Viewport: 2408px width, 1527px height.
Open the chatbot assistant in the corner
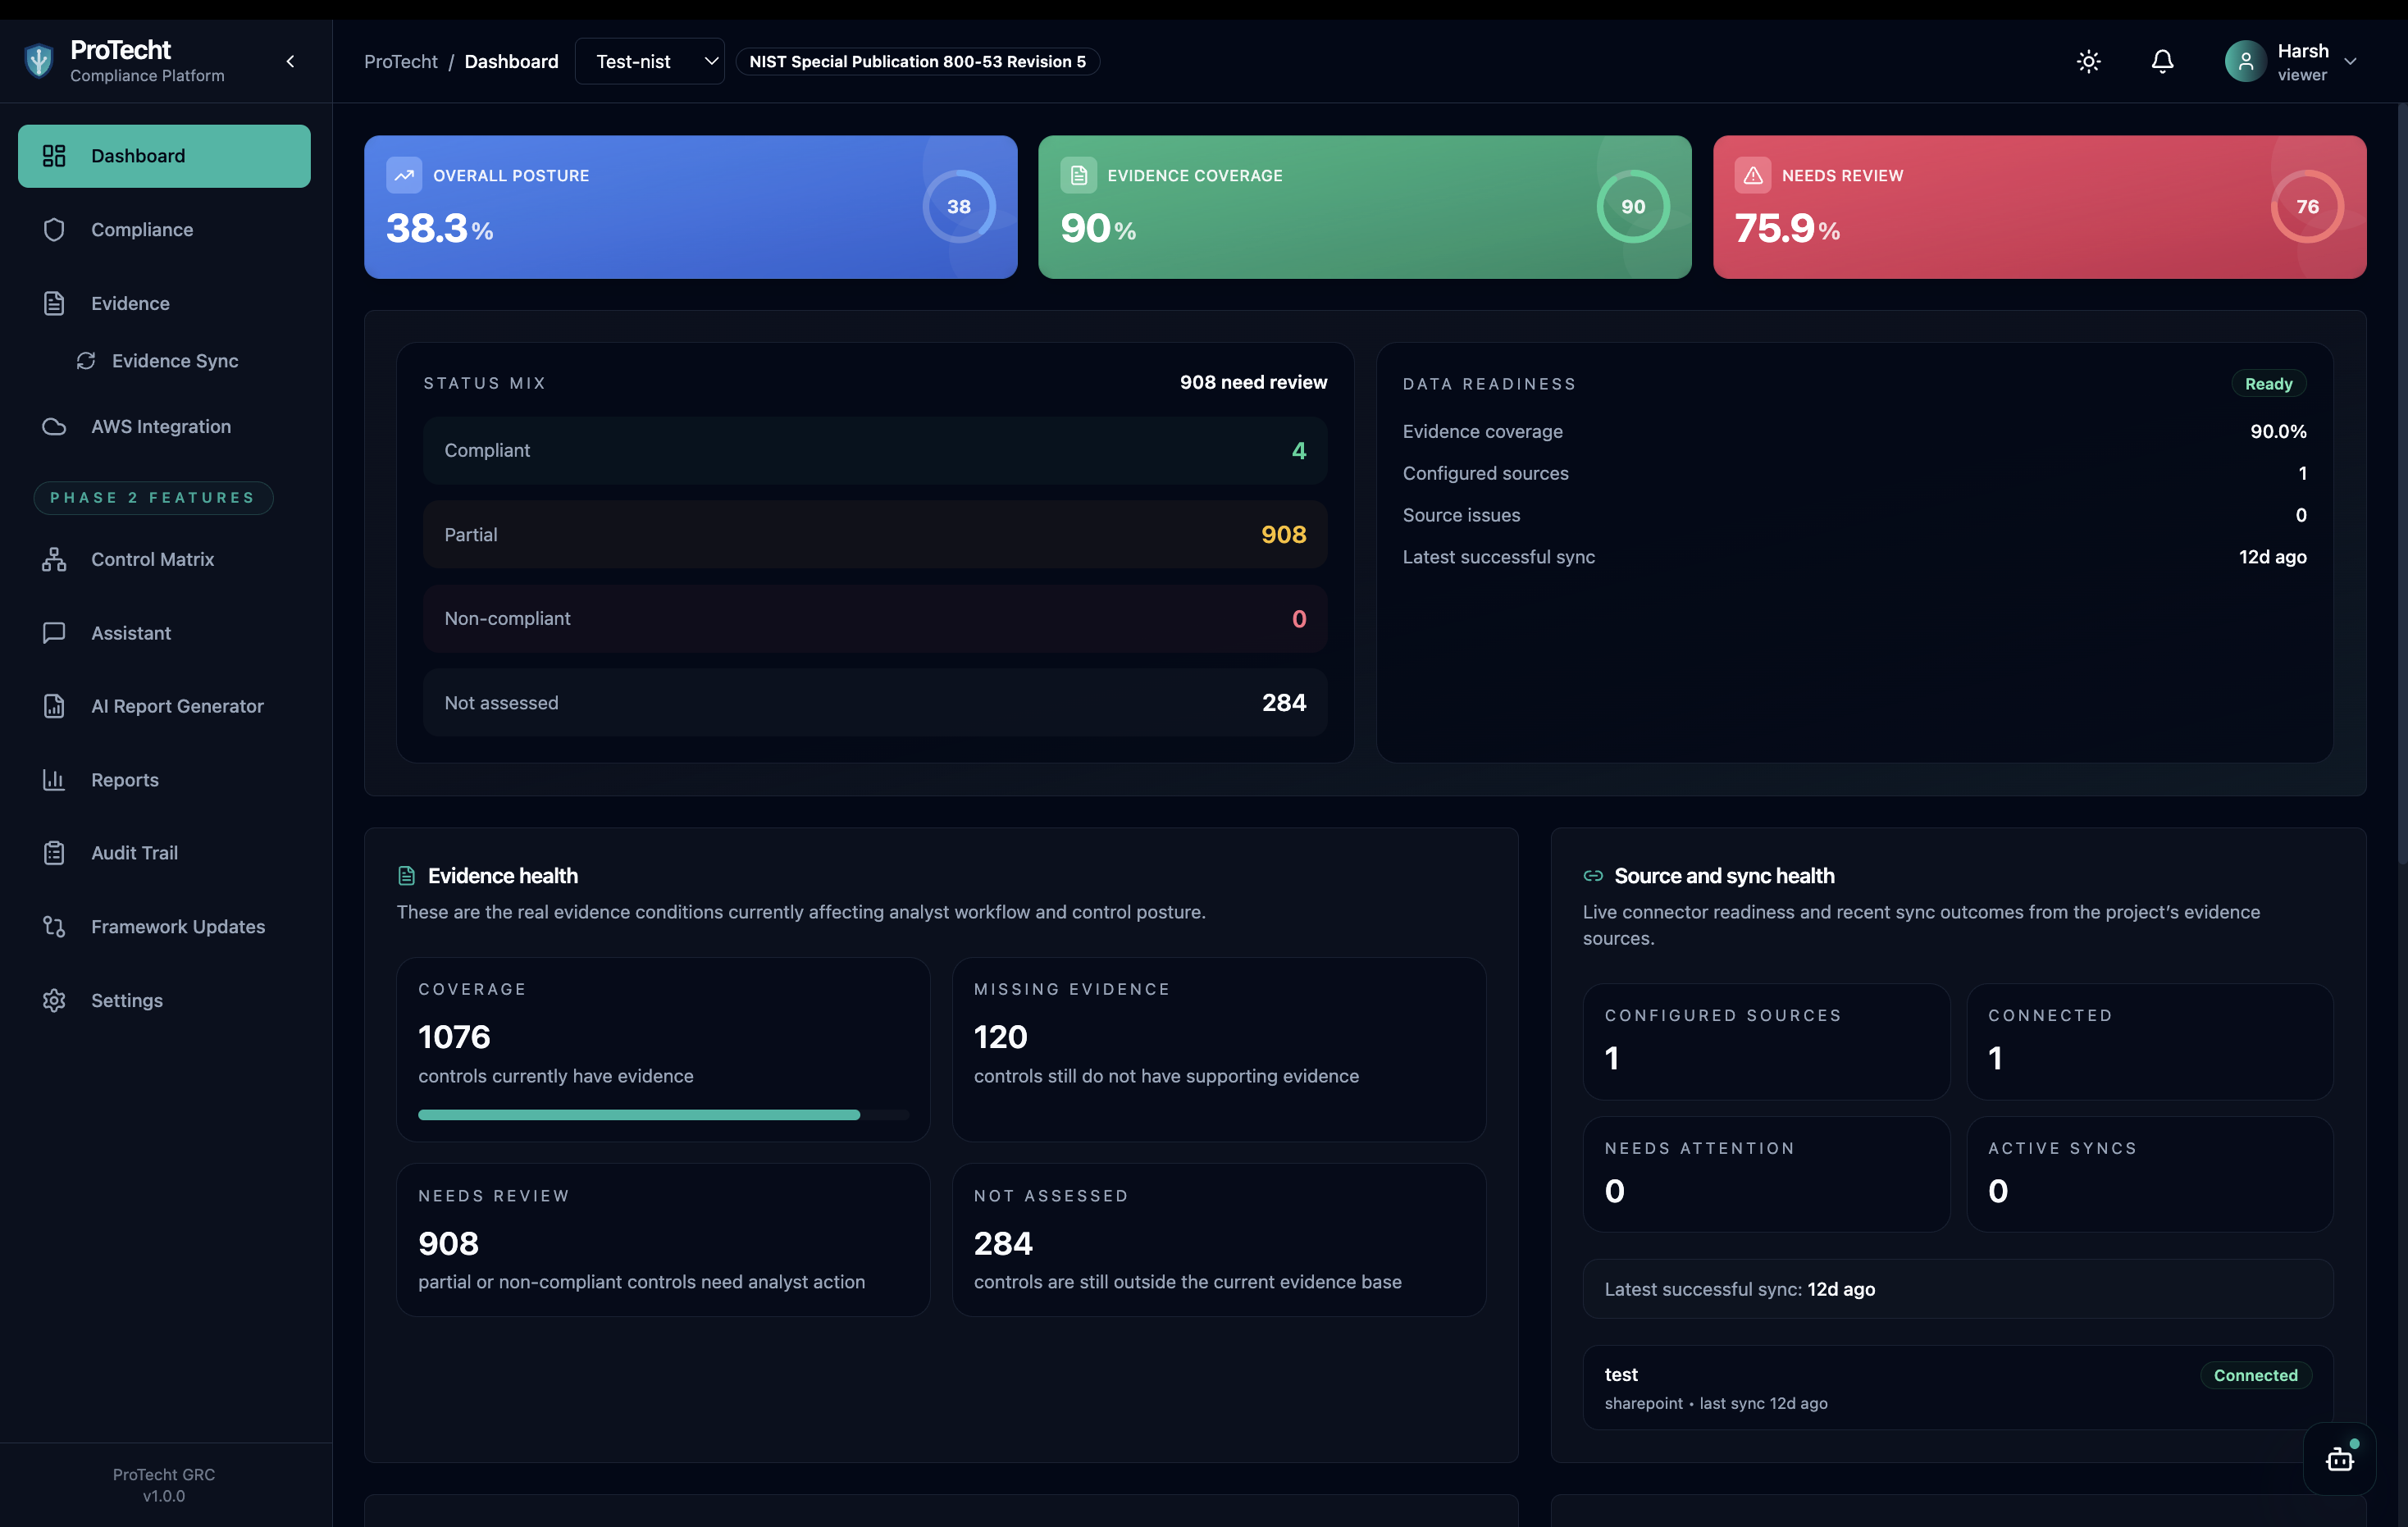click(x=2340, y=1459)
